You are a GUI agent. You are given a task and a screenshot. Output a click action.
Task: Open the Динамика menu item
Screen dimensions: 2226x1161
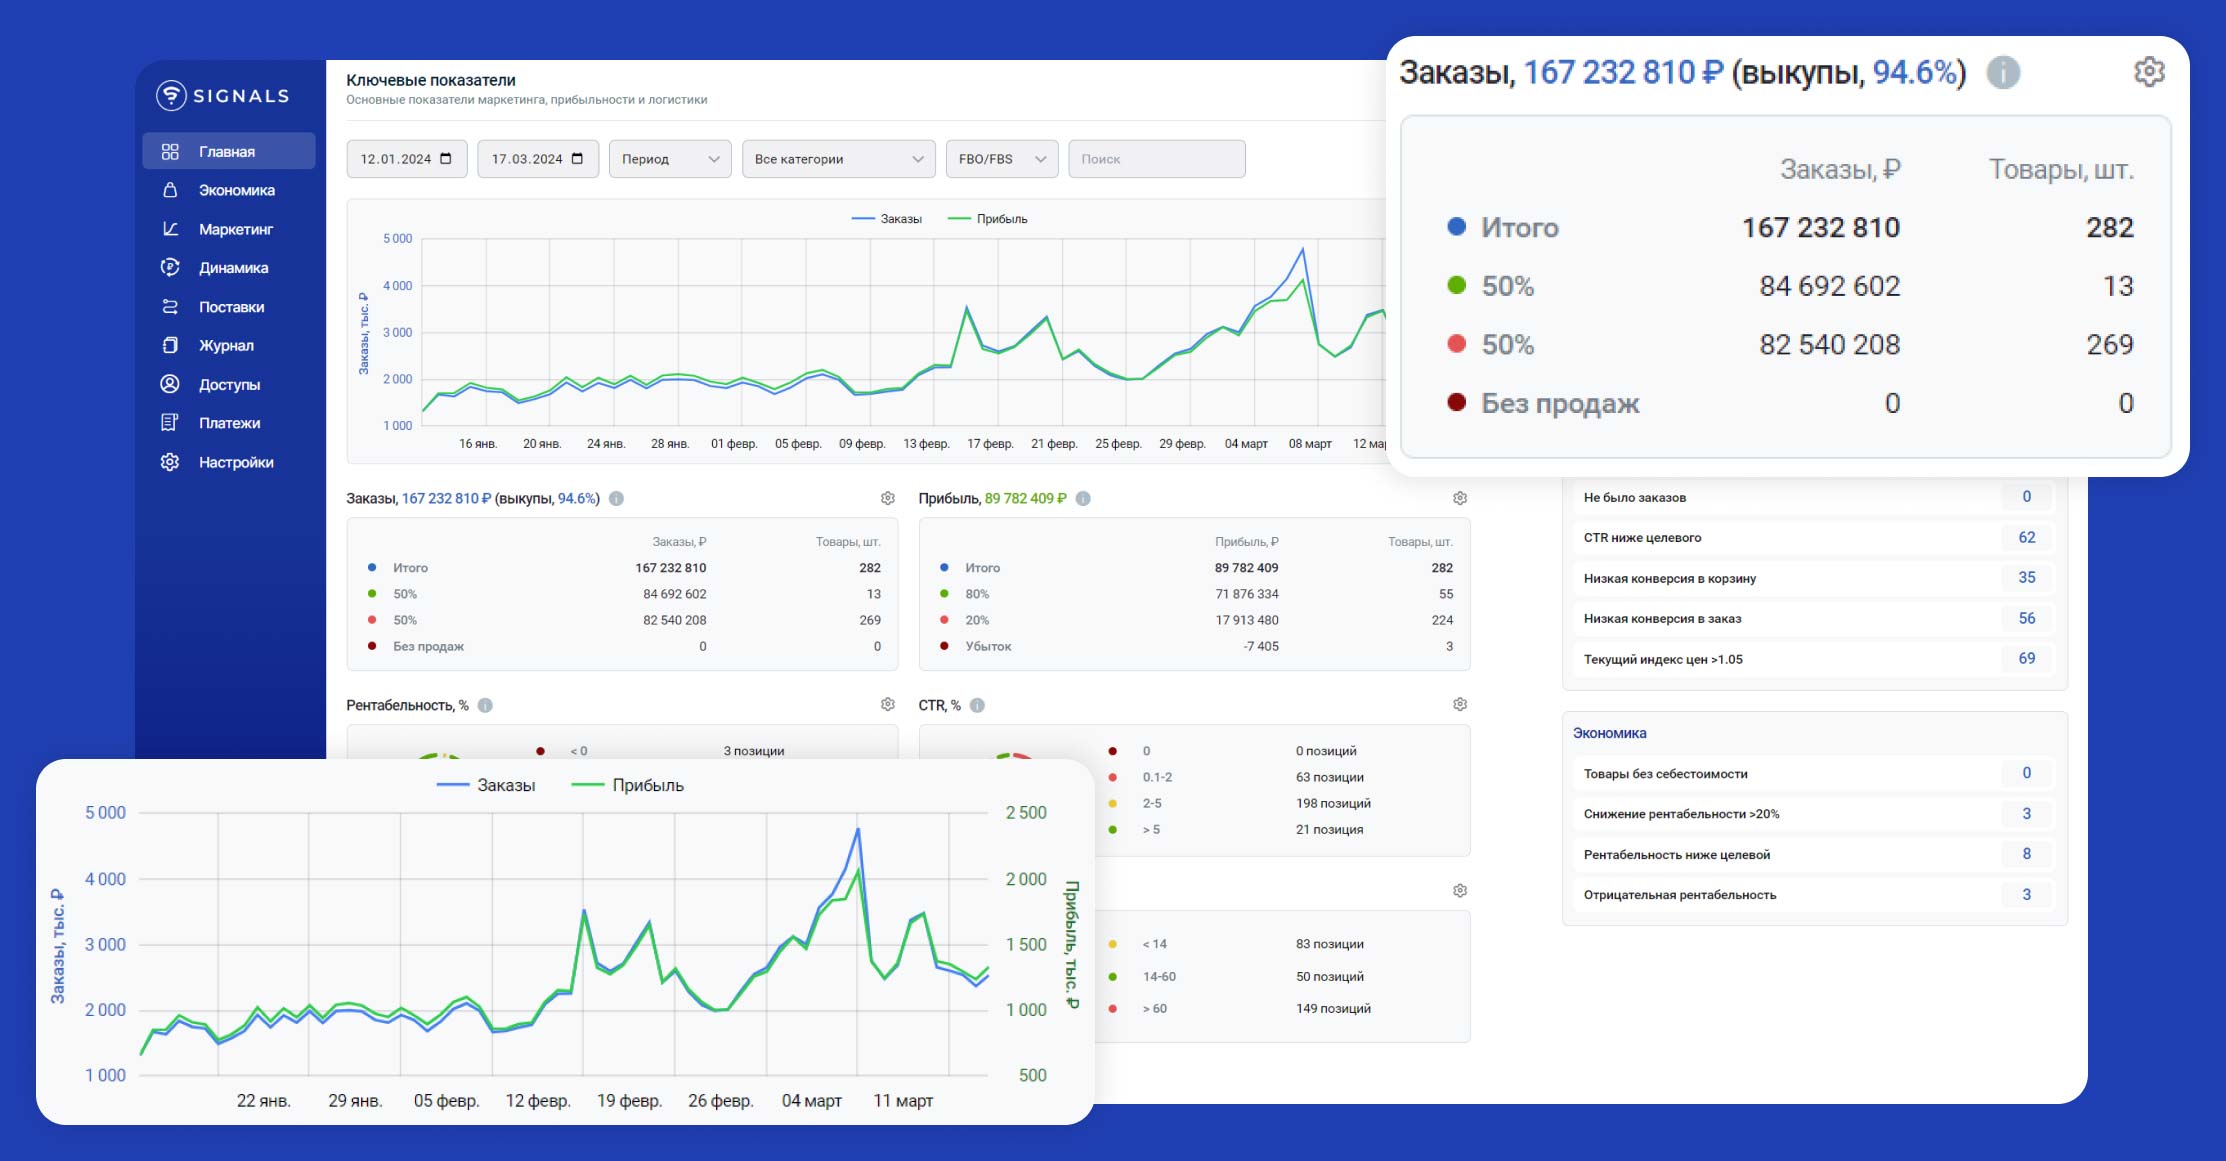click(228, 267)
